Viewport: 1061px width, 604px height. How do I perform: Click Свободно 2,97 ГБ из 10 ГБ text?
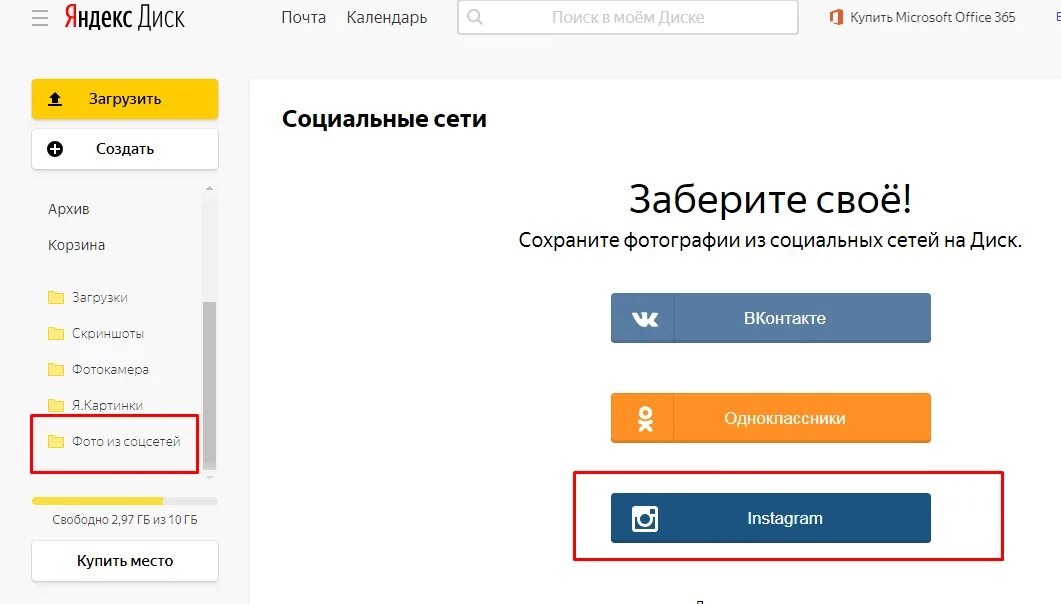125,519
